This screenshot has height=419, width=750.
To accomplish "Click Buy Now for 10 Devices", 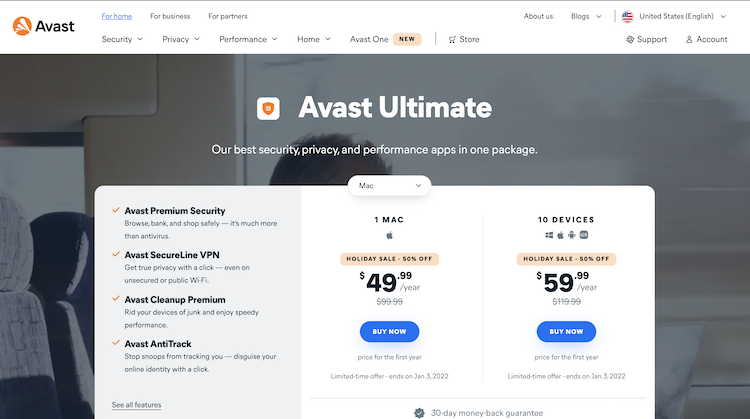I will 566,332.
